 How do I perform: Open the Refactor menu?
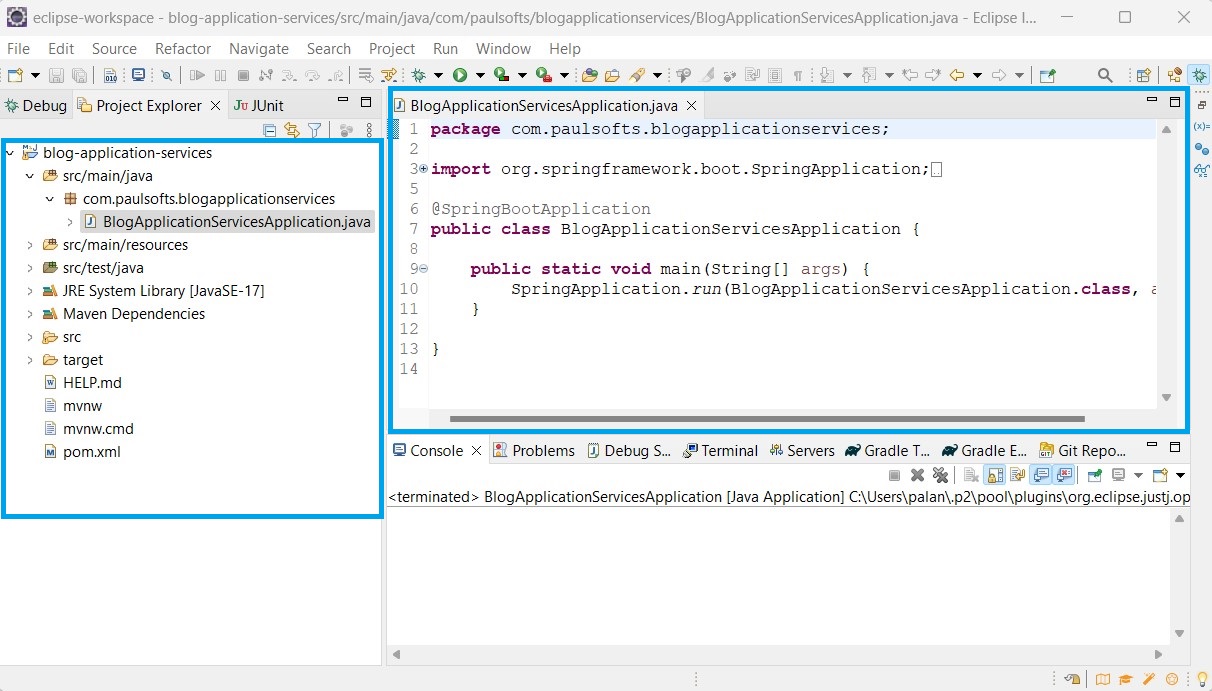[182, 48]
